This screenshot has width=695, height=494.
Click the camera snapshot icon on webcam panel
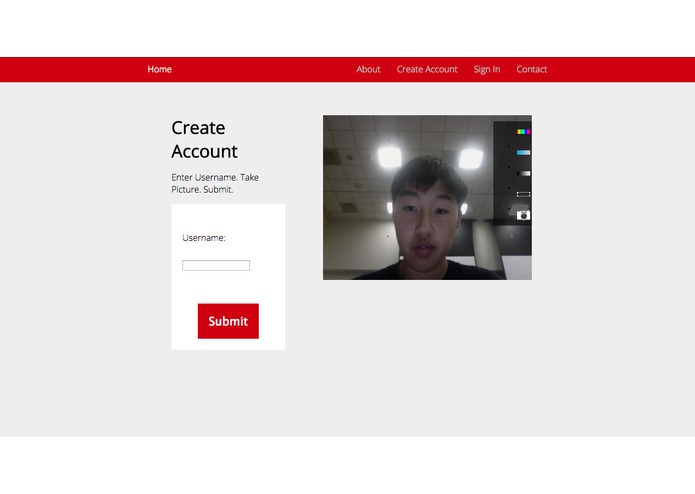click(x=523, y=215)
